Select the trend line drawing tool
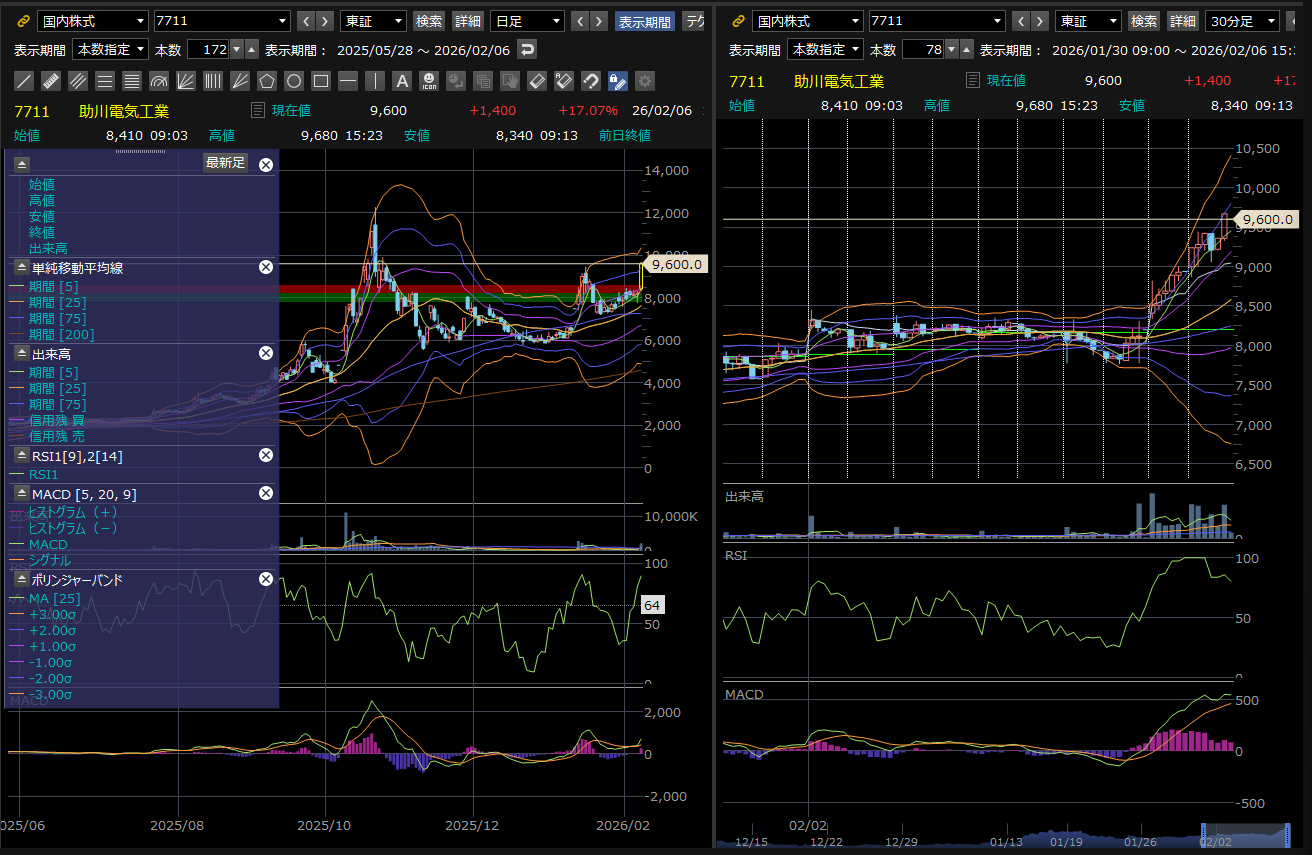This screenshot has height=855, width=1312. 24,81
